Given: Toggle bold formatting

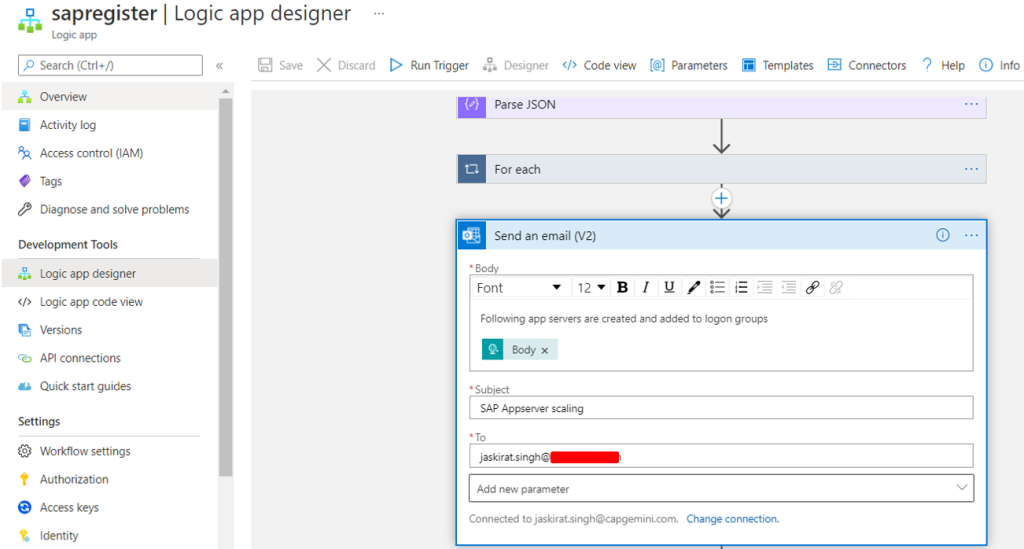Looking at the screenshot, I should (x=622, y=288).
